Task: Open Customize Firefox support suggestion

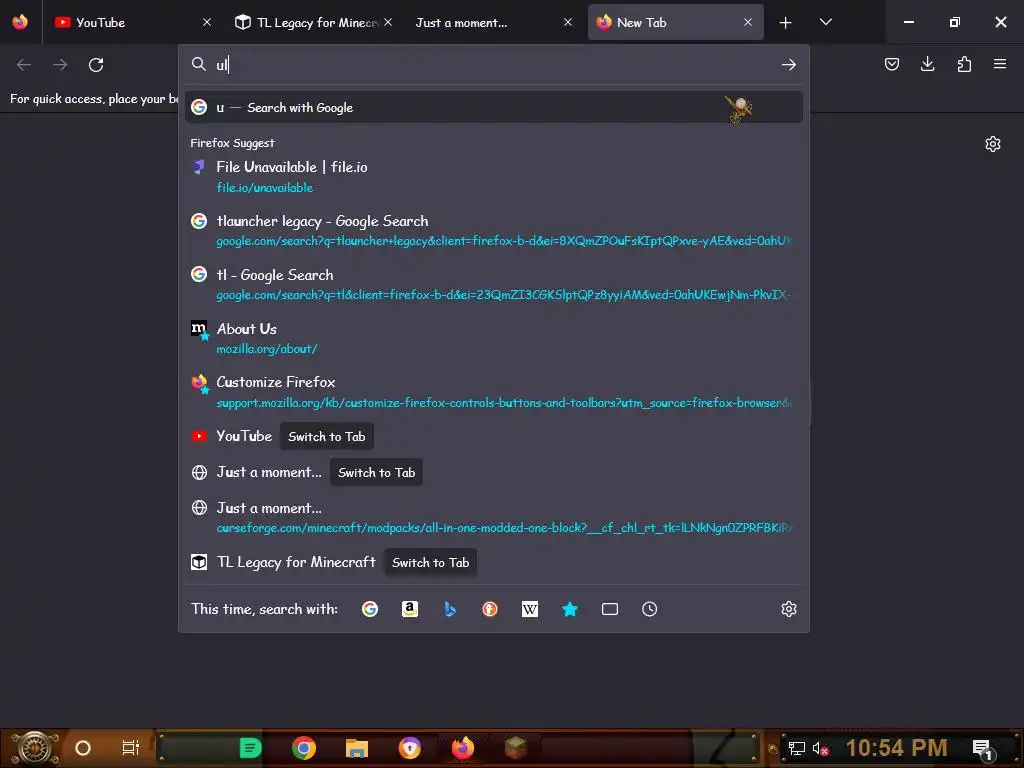Action: click(494, 392)
